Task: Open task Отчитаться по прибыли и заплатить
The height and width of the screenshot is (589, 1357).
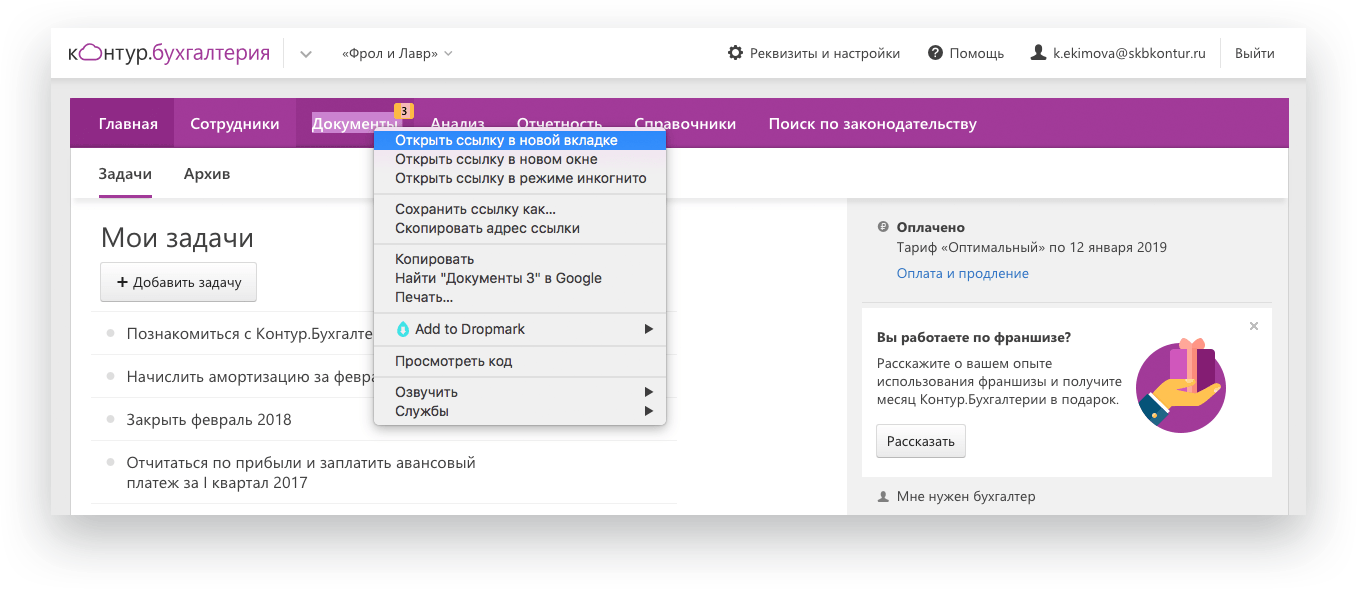Action: (301, 473)
